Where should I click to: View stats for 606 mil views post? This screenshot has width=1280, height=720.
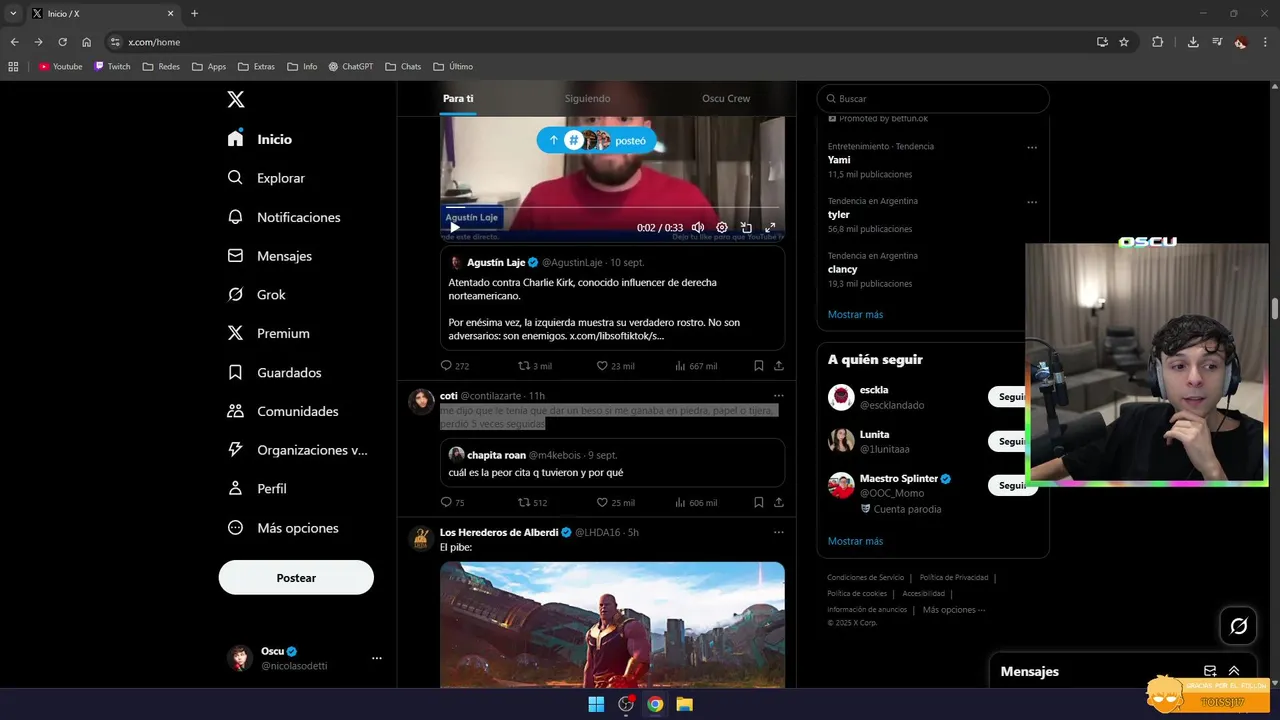click(696, 502)
